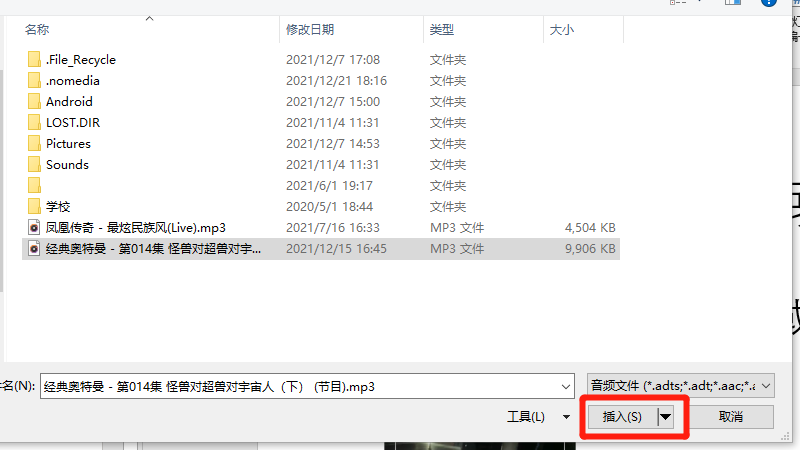Open the 音频文件 file type dropdown
The image size is (800, 450).
point(681,386)
